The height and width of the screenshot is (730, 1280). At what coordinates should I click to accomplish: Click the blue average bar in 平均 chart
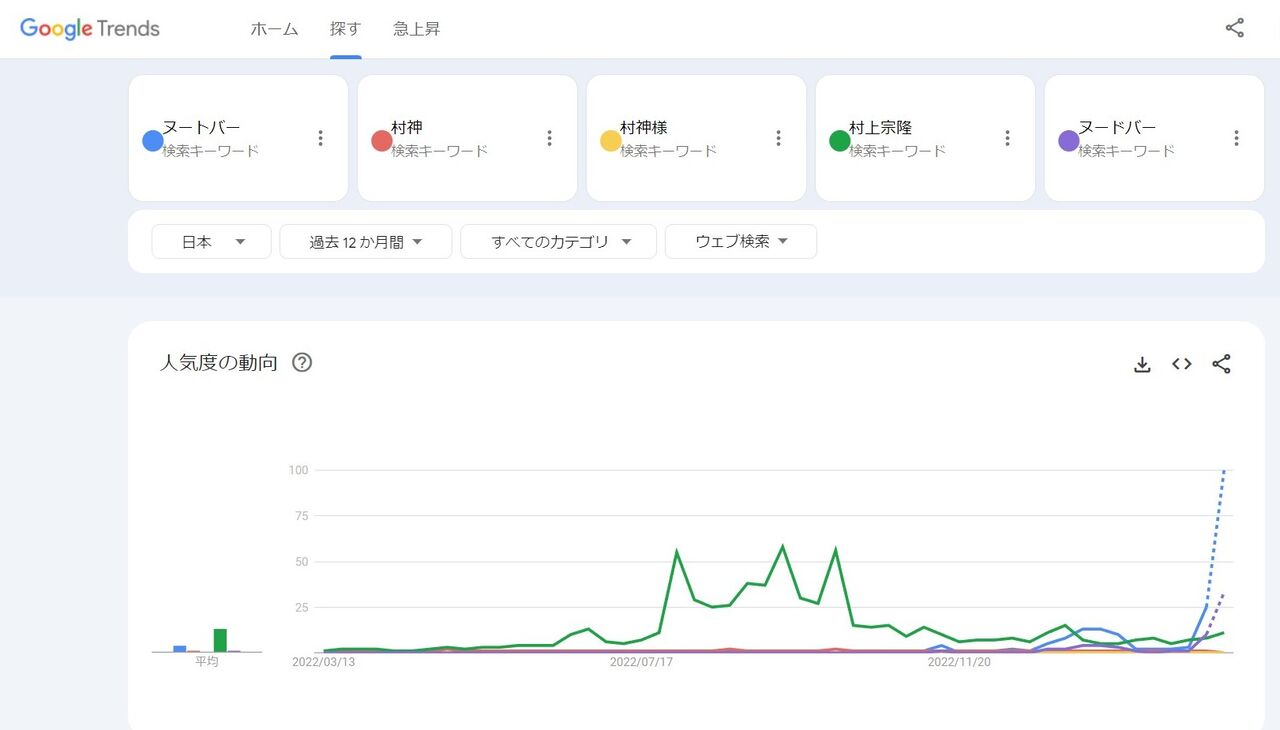coord(180,649)
